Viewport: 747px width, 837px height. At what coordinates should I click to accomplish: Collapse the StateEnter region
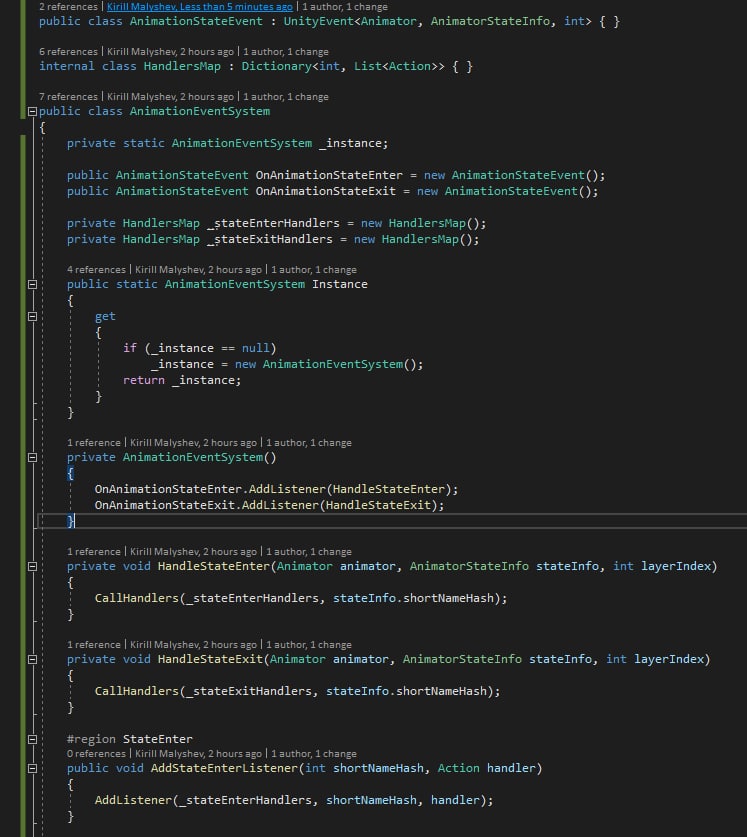tap(32, 739)
